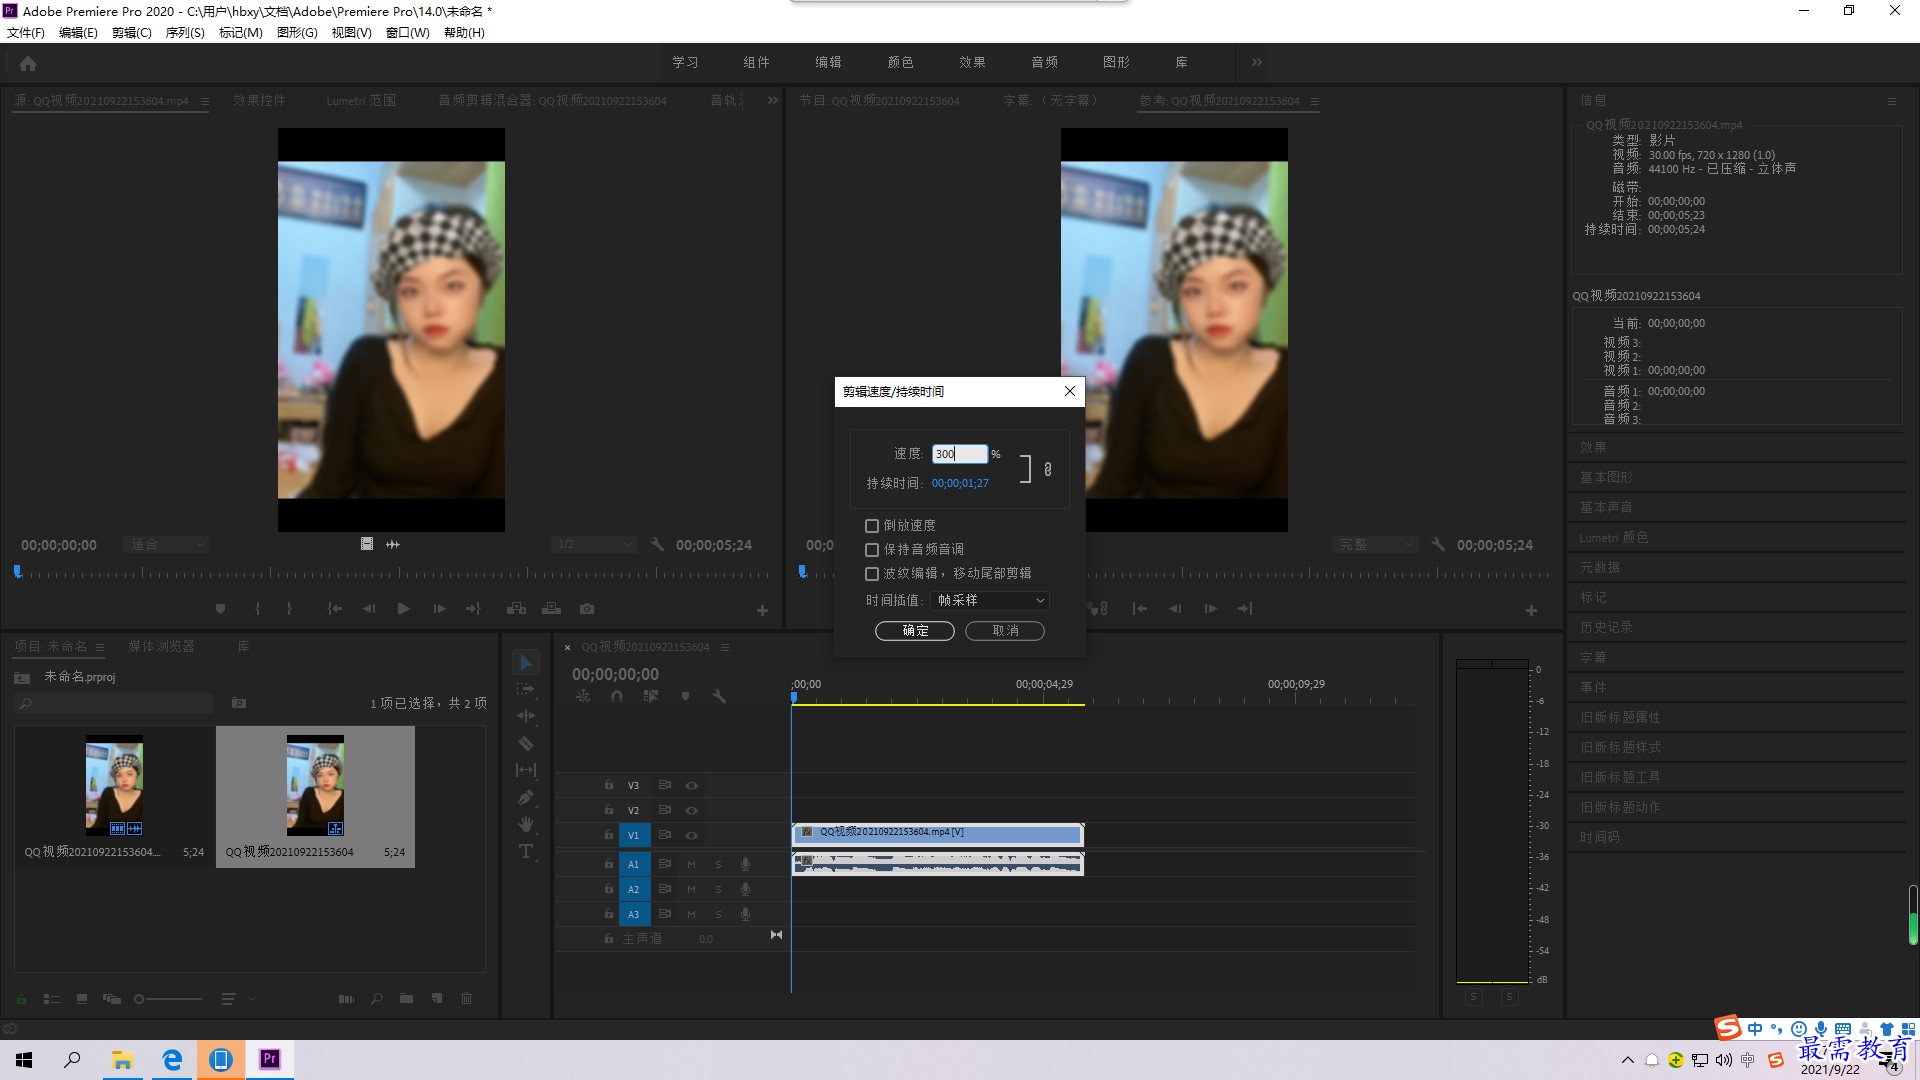Viewport: 1920px width, 1080px height.
Task: Adjust project panel thumbnail zoom slider
Action: pos(168,998)
